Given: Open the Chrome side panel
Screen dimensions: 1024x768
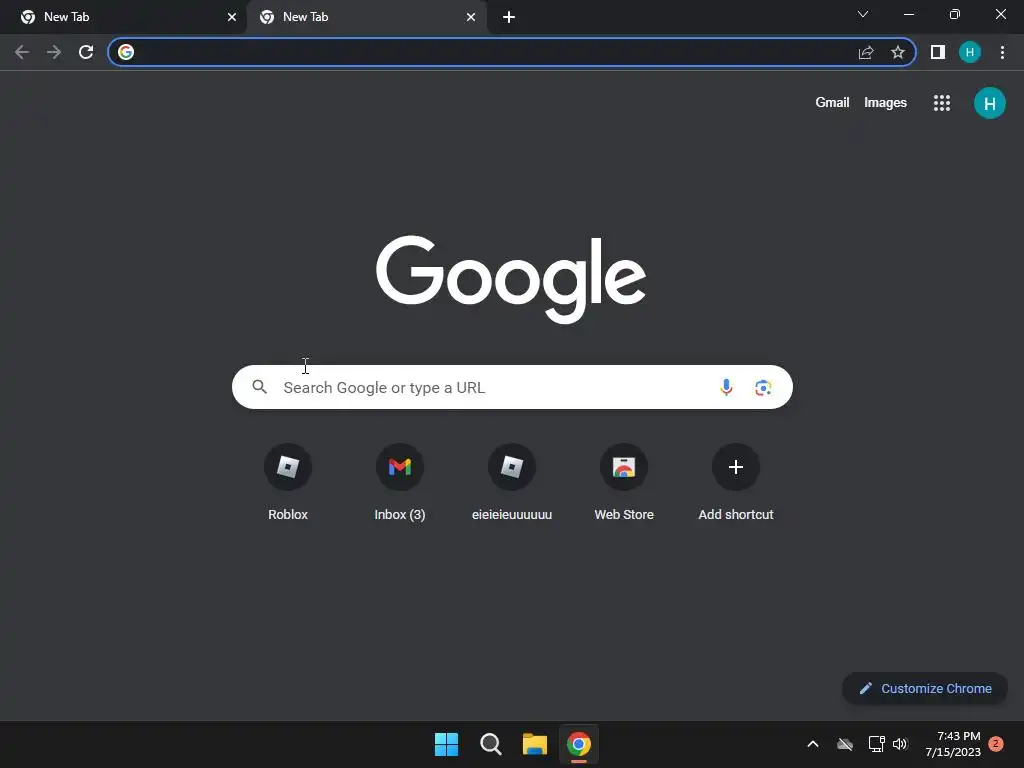Looking at the screenshot, I should coord(938,52).
